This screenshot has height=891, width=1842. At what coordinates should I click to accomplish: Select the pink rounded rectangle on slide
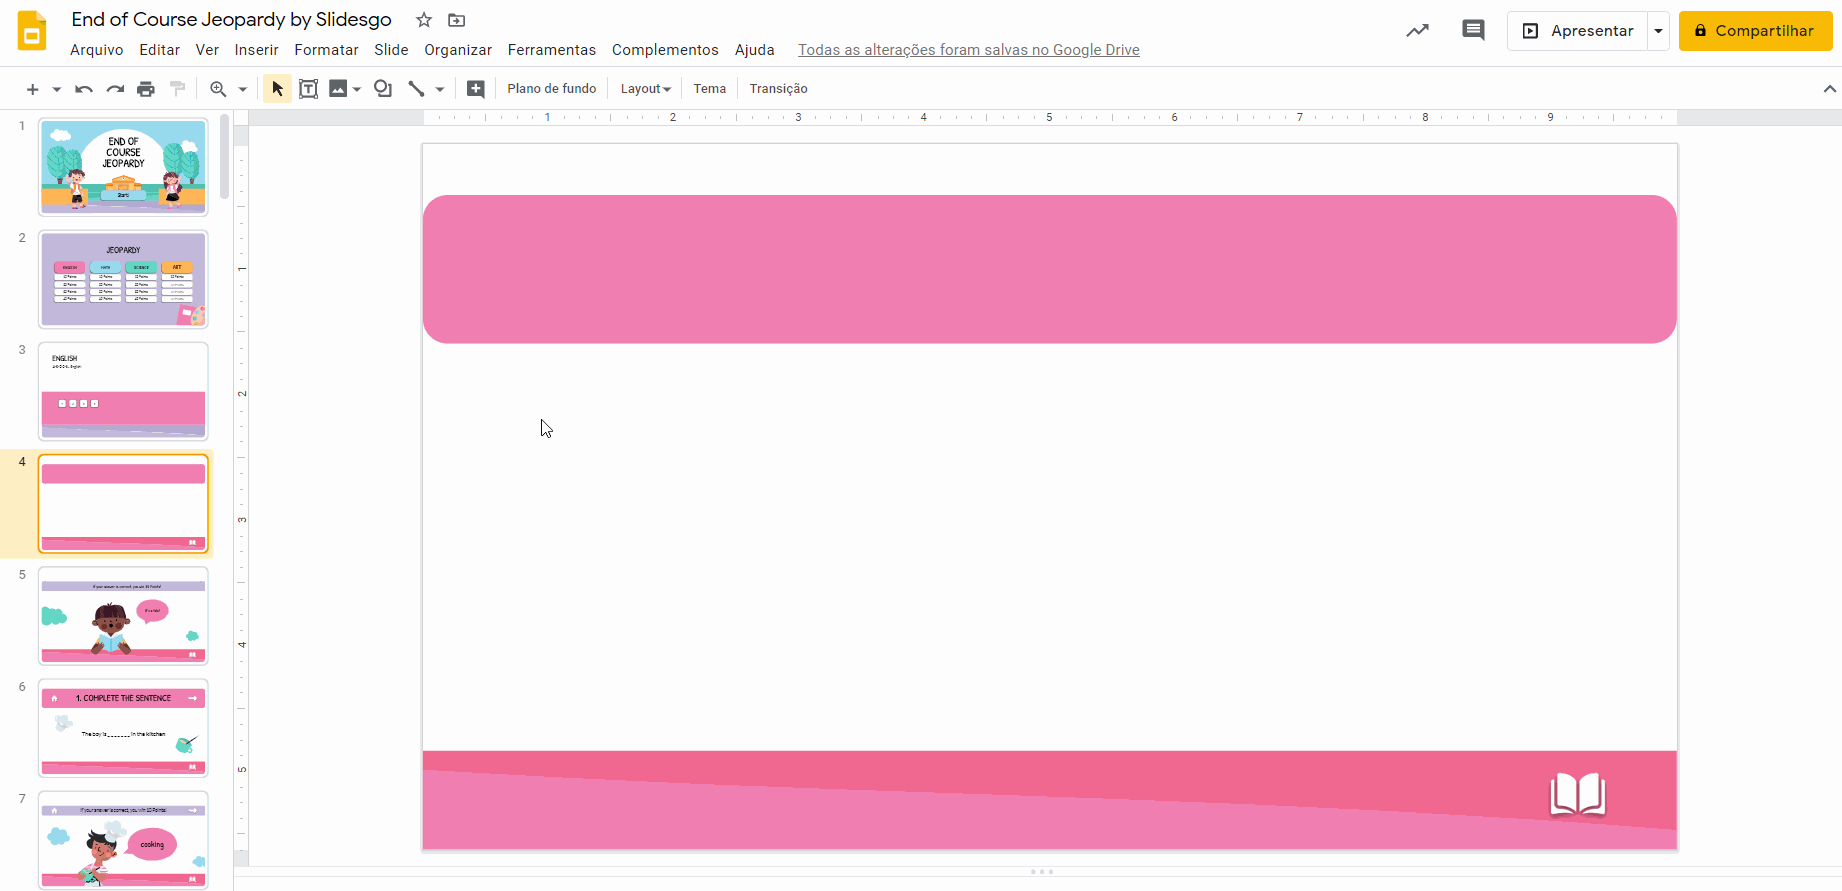(1050, 269)
